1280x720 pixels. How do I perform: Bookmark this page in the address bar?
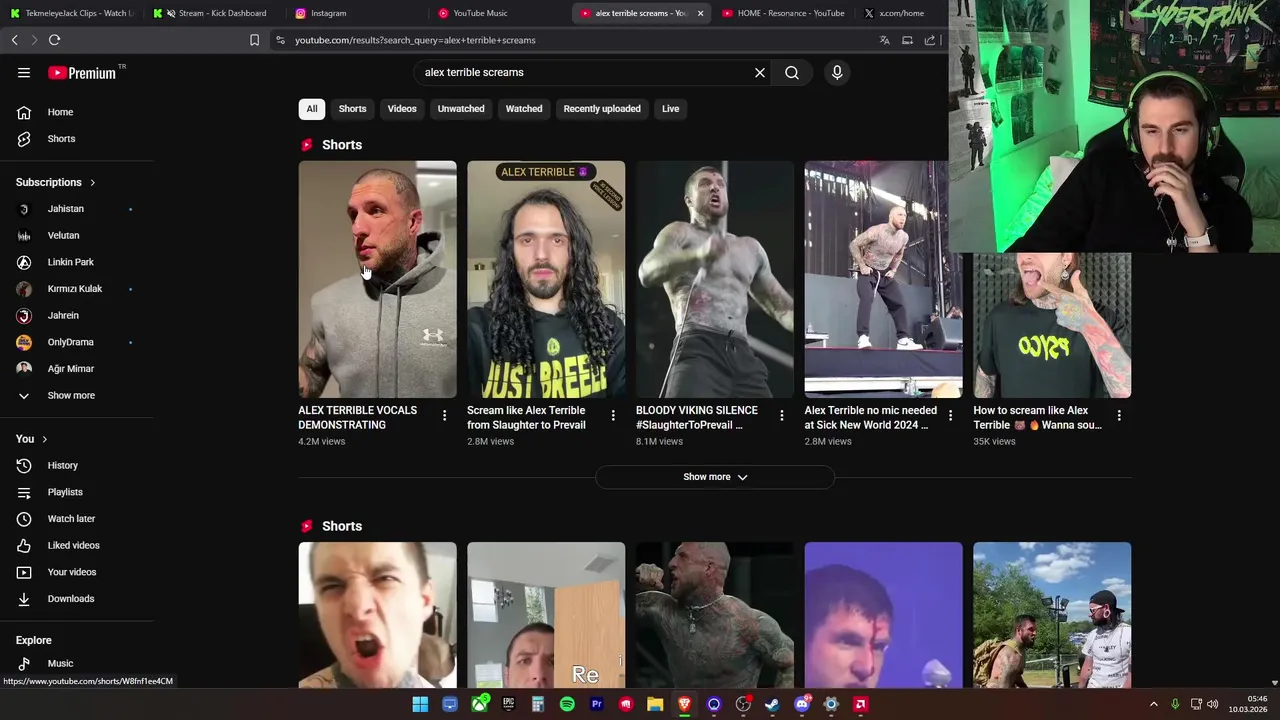tap(254, 40)
